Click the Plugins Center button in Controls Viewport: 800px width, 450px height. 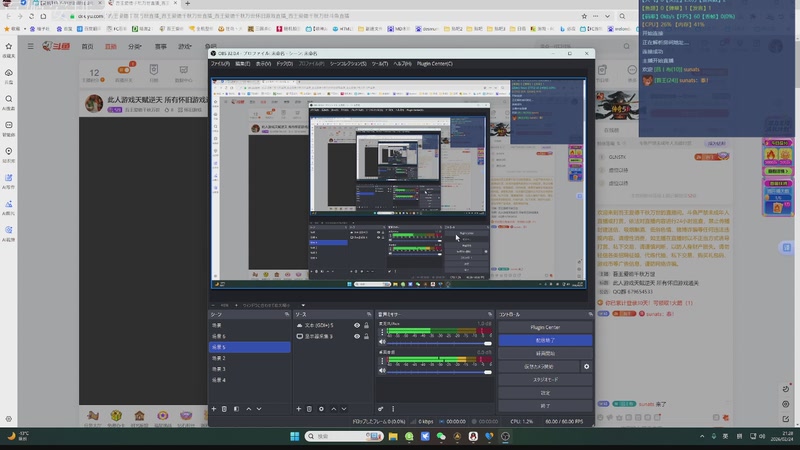[545, 327]
